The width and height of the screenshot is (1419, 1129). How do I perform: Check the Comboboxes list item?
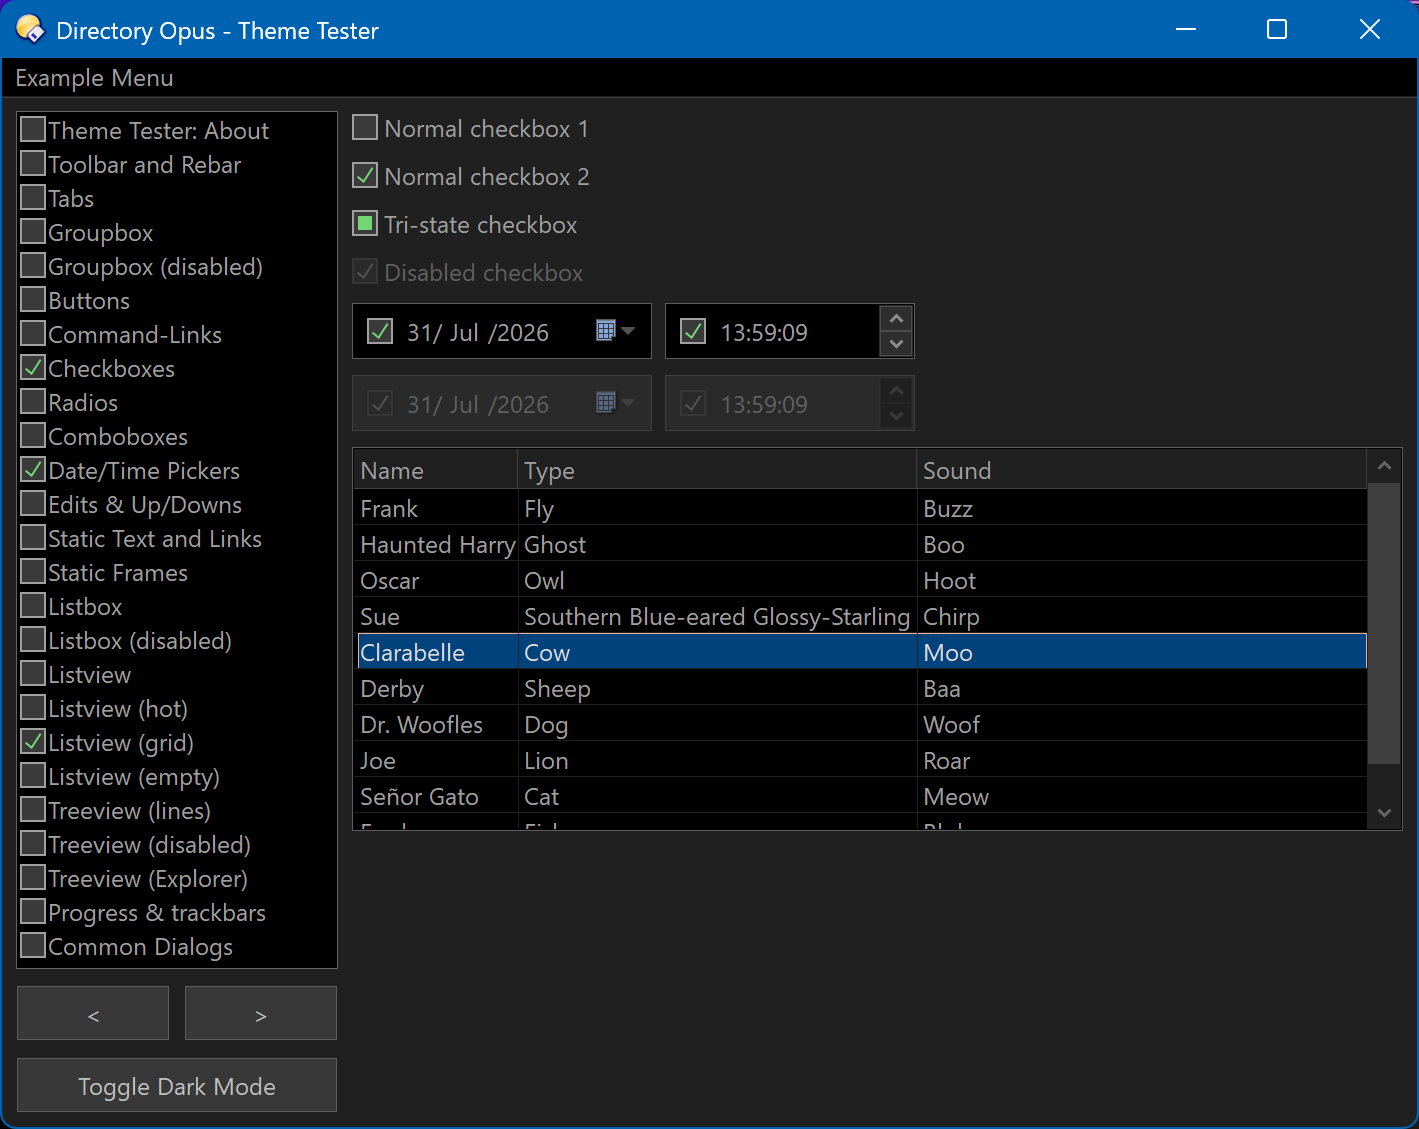[33, 436]
